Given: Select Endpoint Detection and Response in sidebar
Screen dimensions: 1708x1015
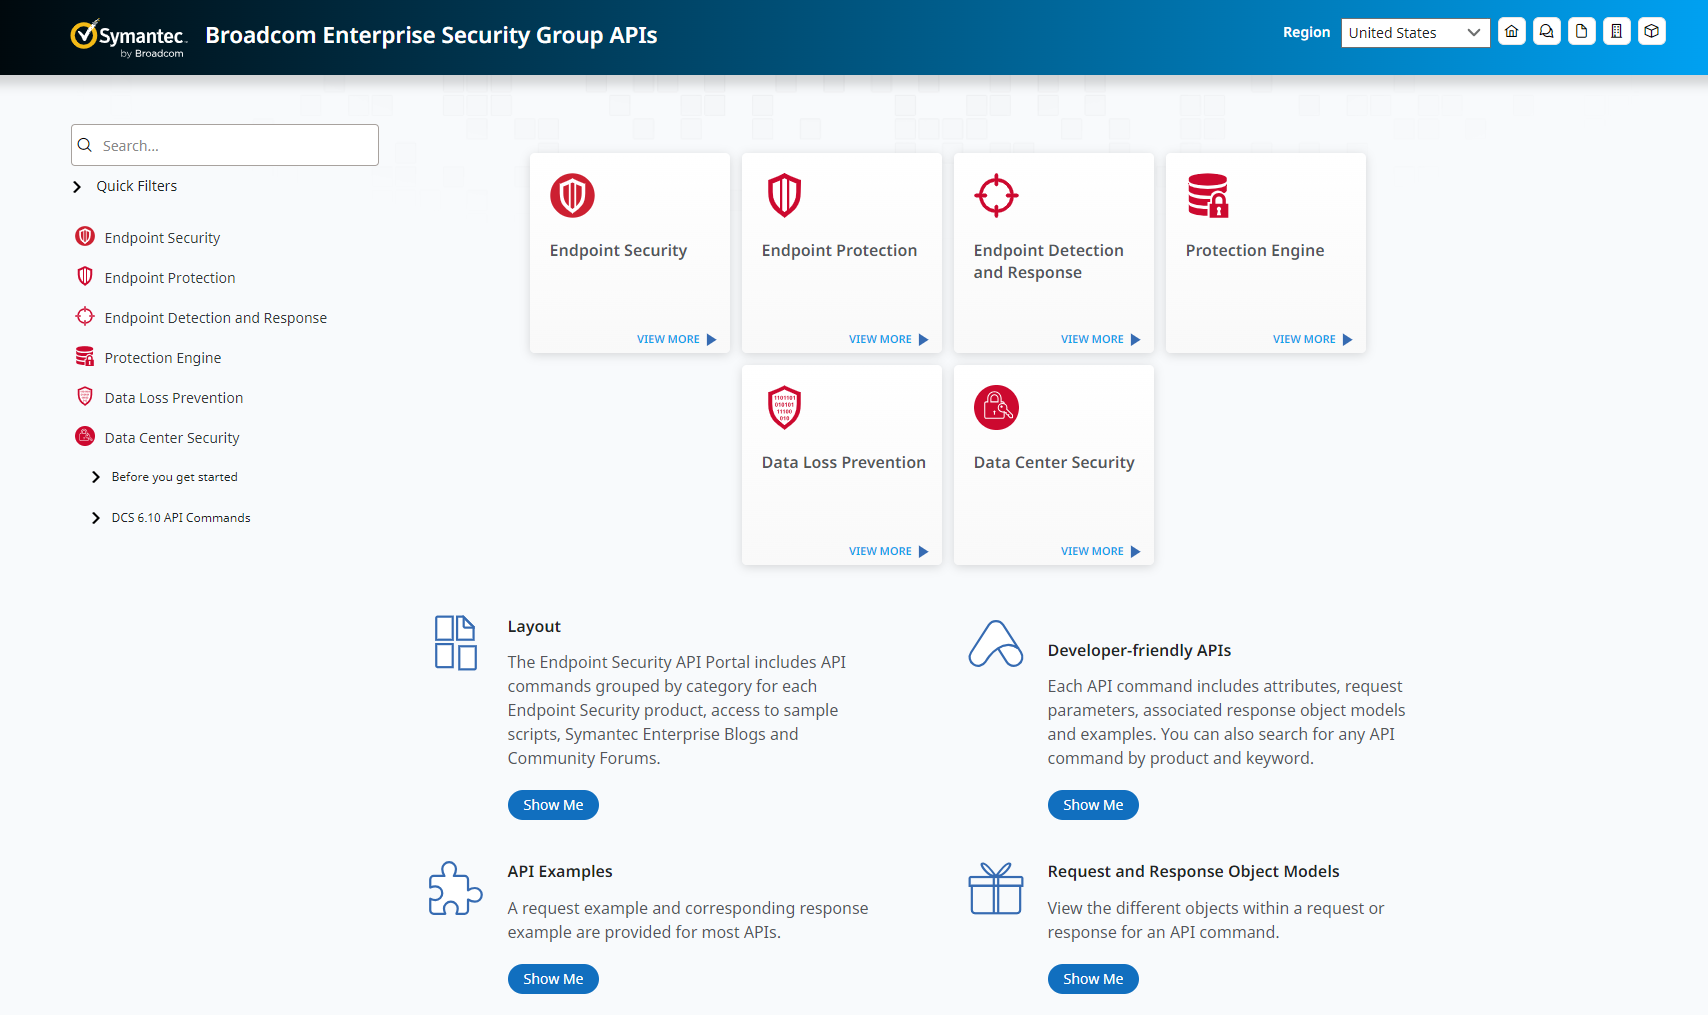Looking at the screenshot, I should 216,318.
